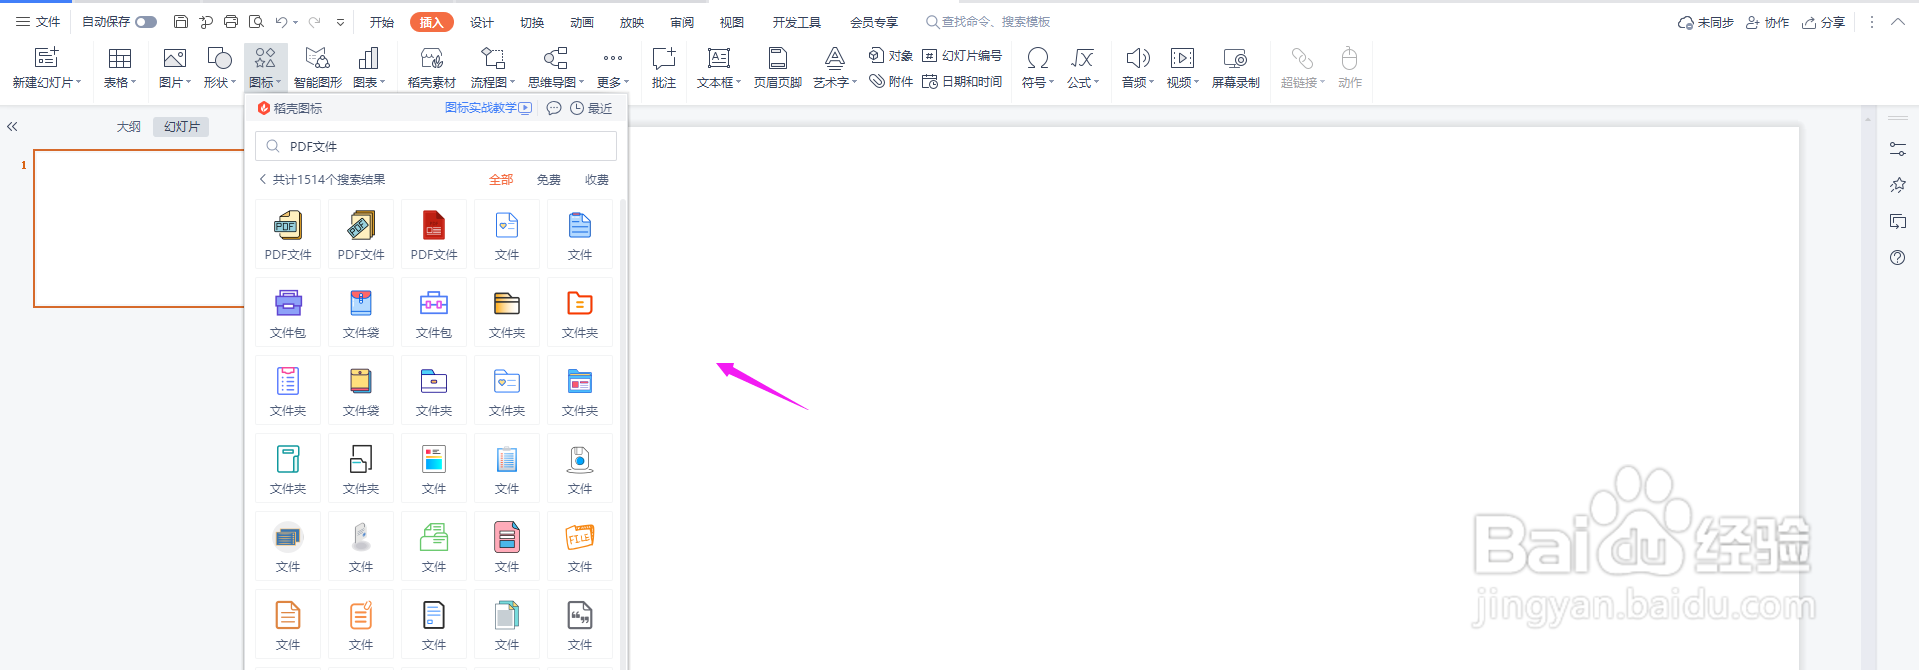Switch to the 动画 ribbon tab
This screenshot has width=1919, height=670.
[x=582, y=22]
